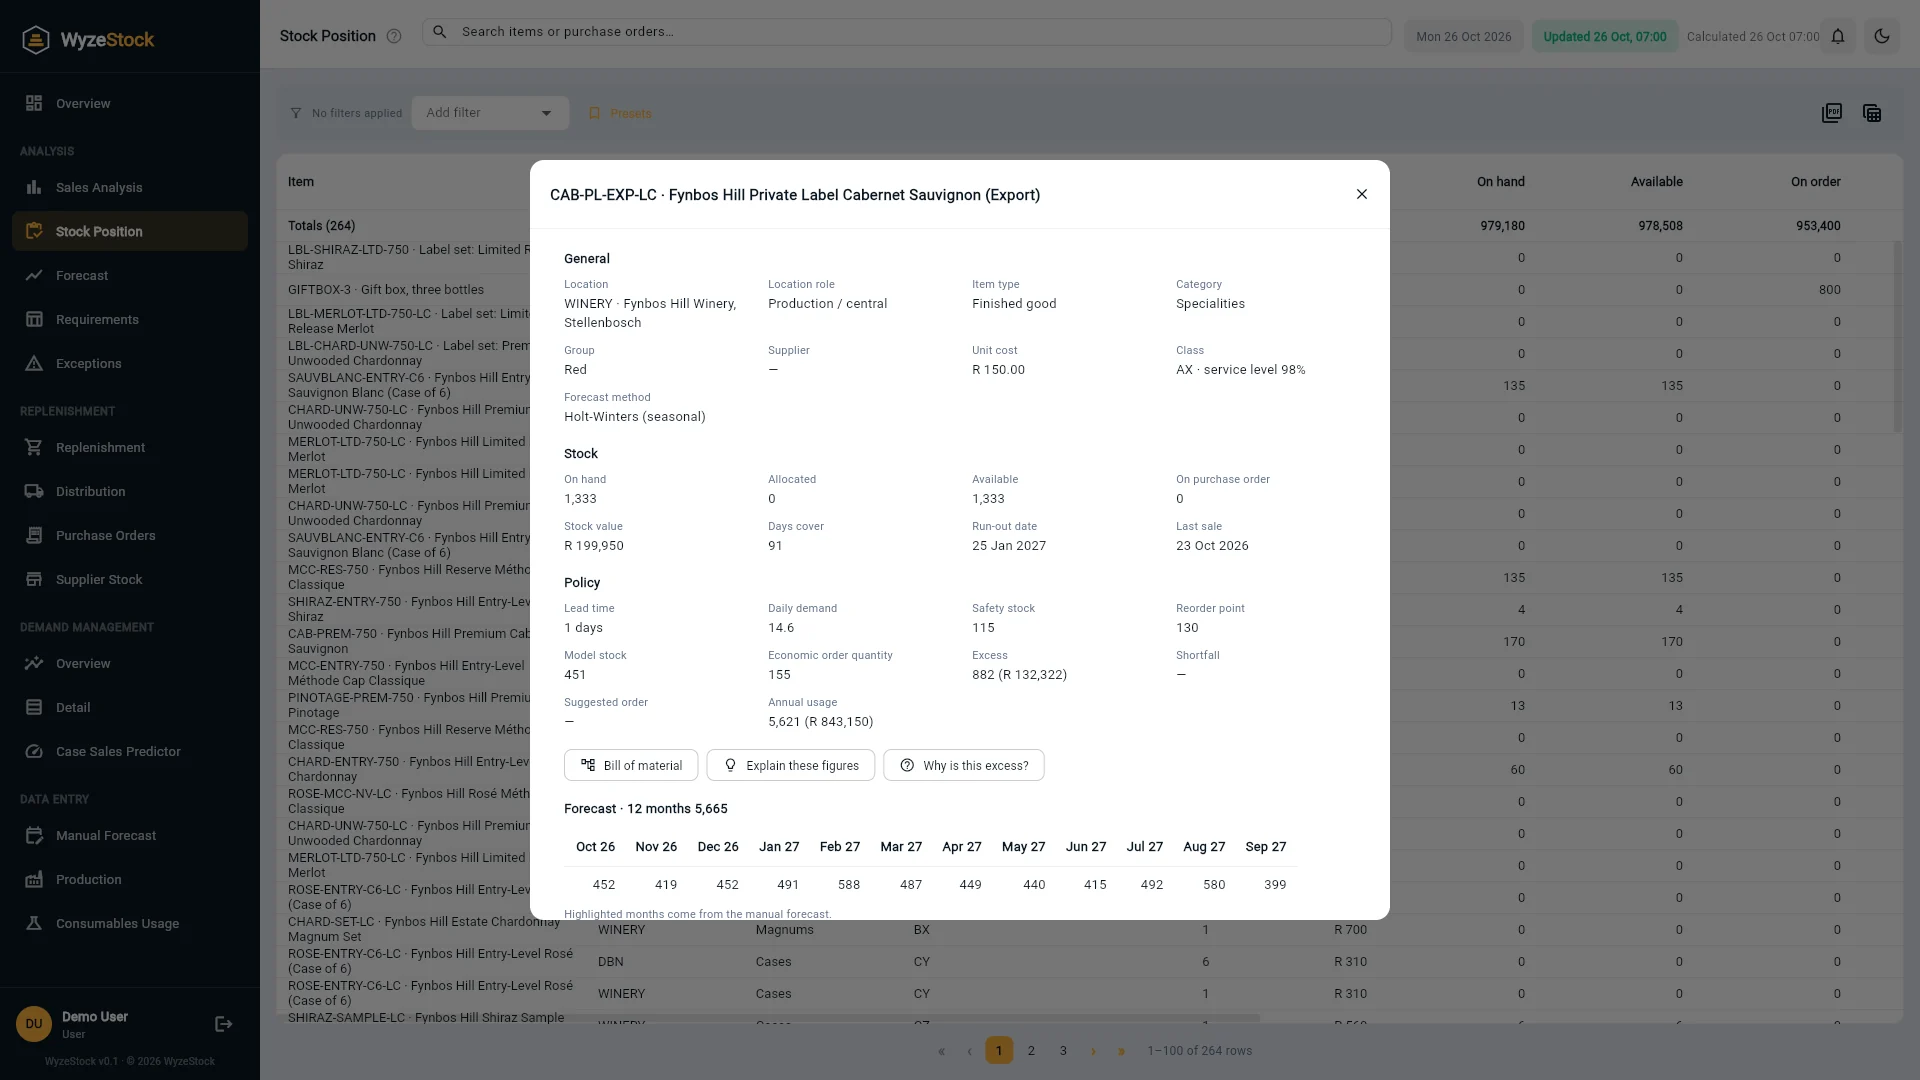Click help icon beside Stock Position
The image size is (1920, 1080).
tap(394, 36)
